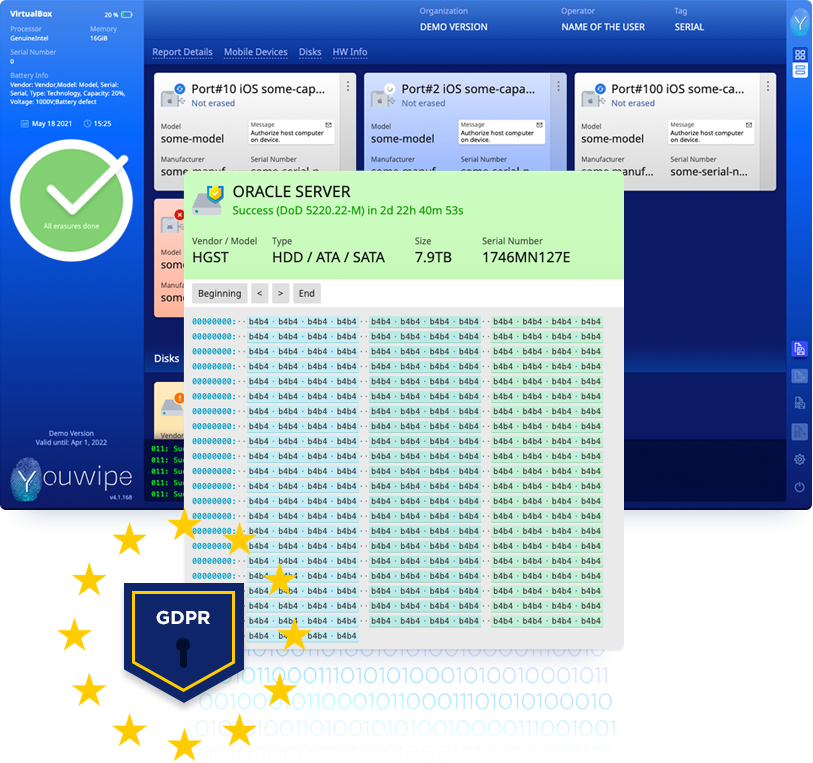Click the calendar icon beside May 18 2021
Viewport: 813px width, 763px height.
tap(24, 123)
